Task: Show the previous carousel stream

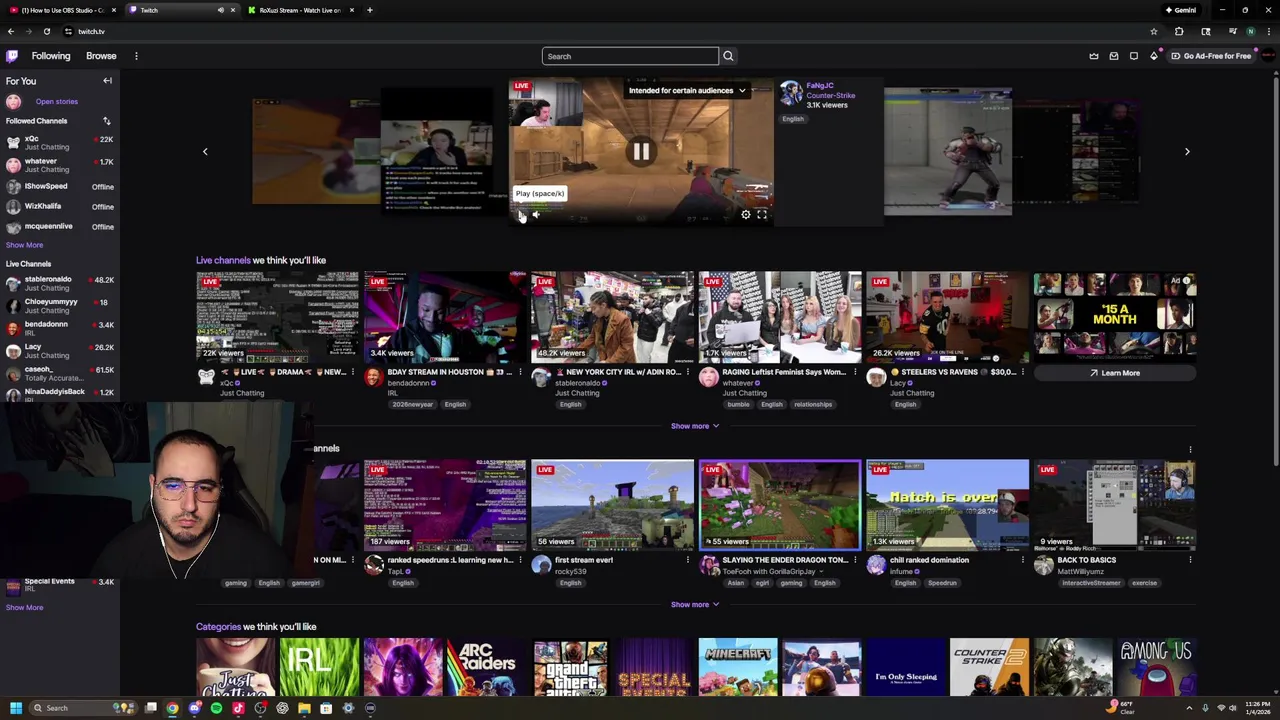Action: tap(205, 152)
